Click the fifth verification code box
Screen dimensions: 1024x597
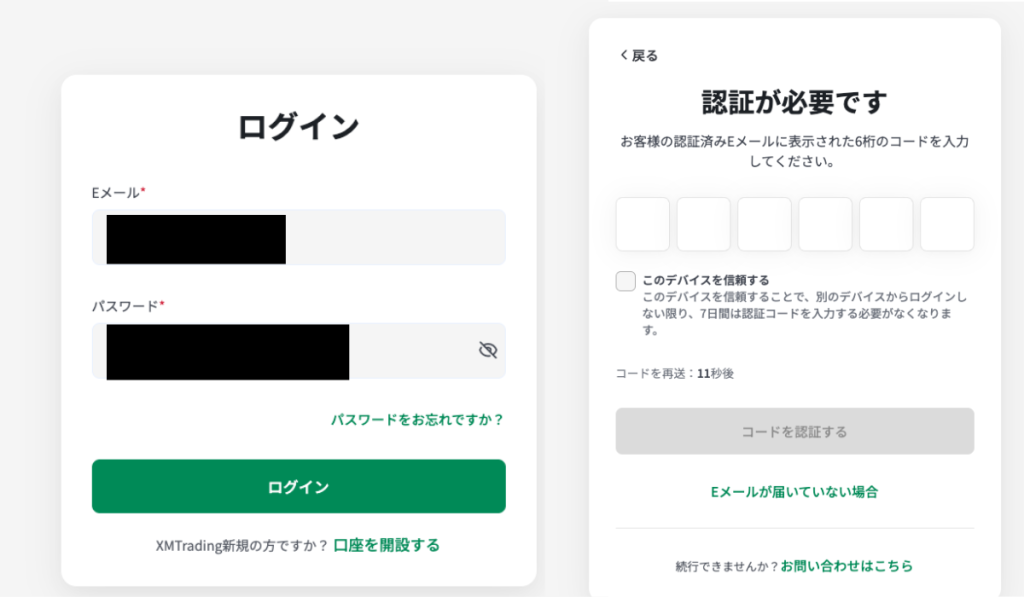coord(886,223)
